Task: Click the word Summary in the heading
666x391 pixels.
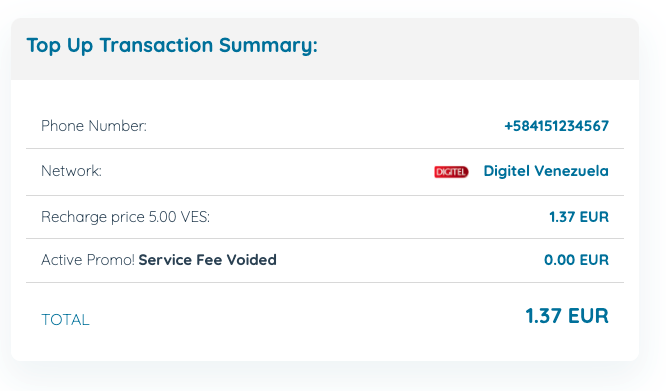Action: pyautogui.click(x=268, y=46)
